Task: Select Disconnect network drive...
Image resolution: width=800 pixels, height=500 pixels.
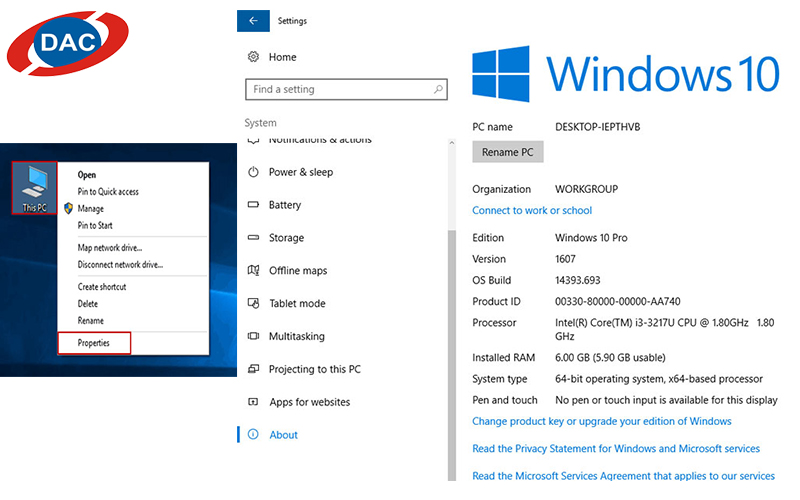Action: click(120, 264)
